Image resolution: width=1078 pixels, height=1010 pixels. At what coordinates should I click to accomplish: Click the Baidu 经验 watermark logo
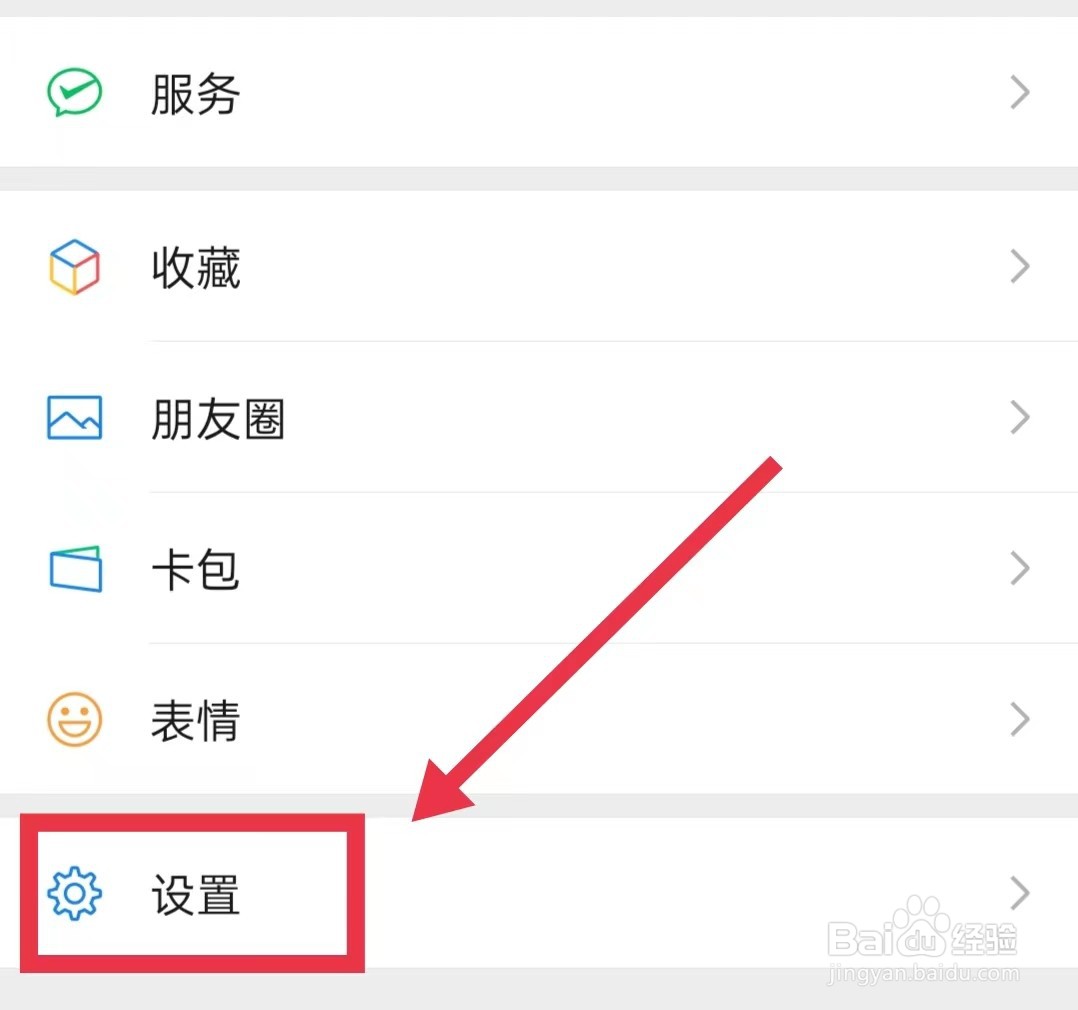[x=922, y=928]
